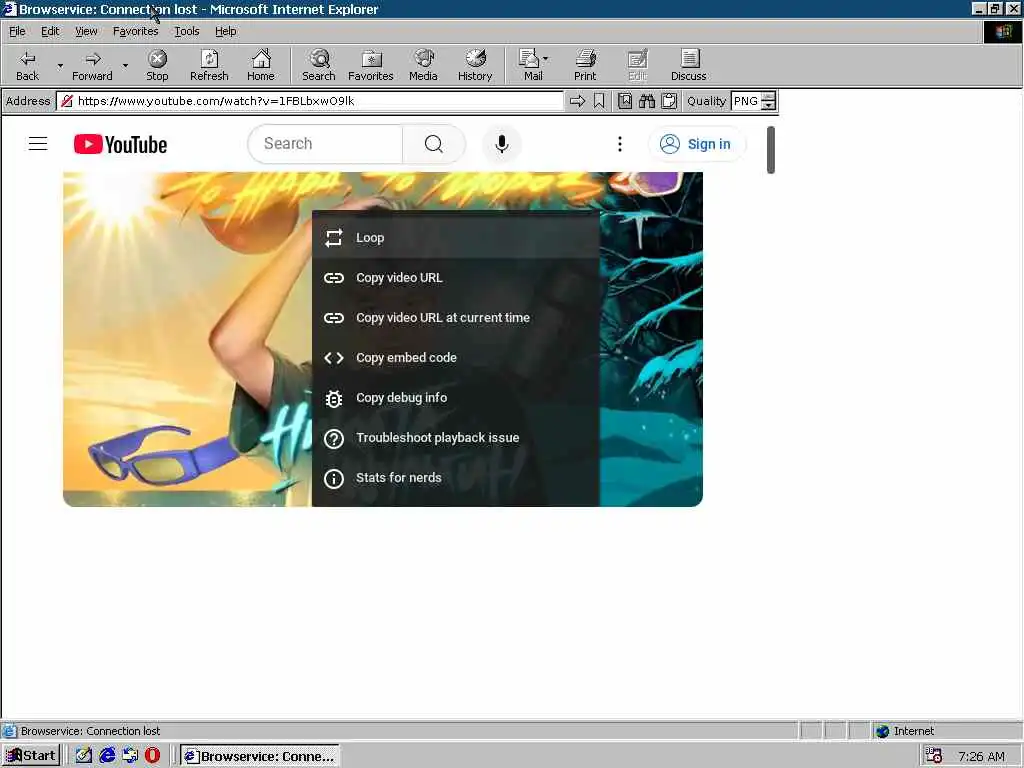Screen dimensions: 1024x768
Task: Open the Edit menu
Action: (50, 31)
